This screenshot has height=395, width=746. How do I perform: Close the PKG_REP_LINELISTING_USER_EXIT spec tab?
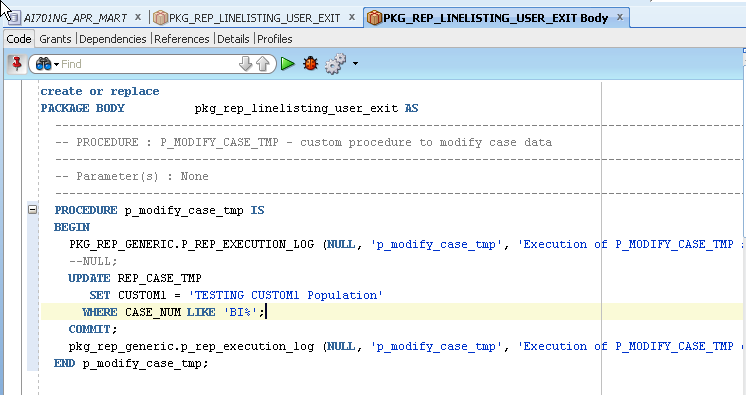[352, 17]
